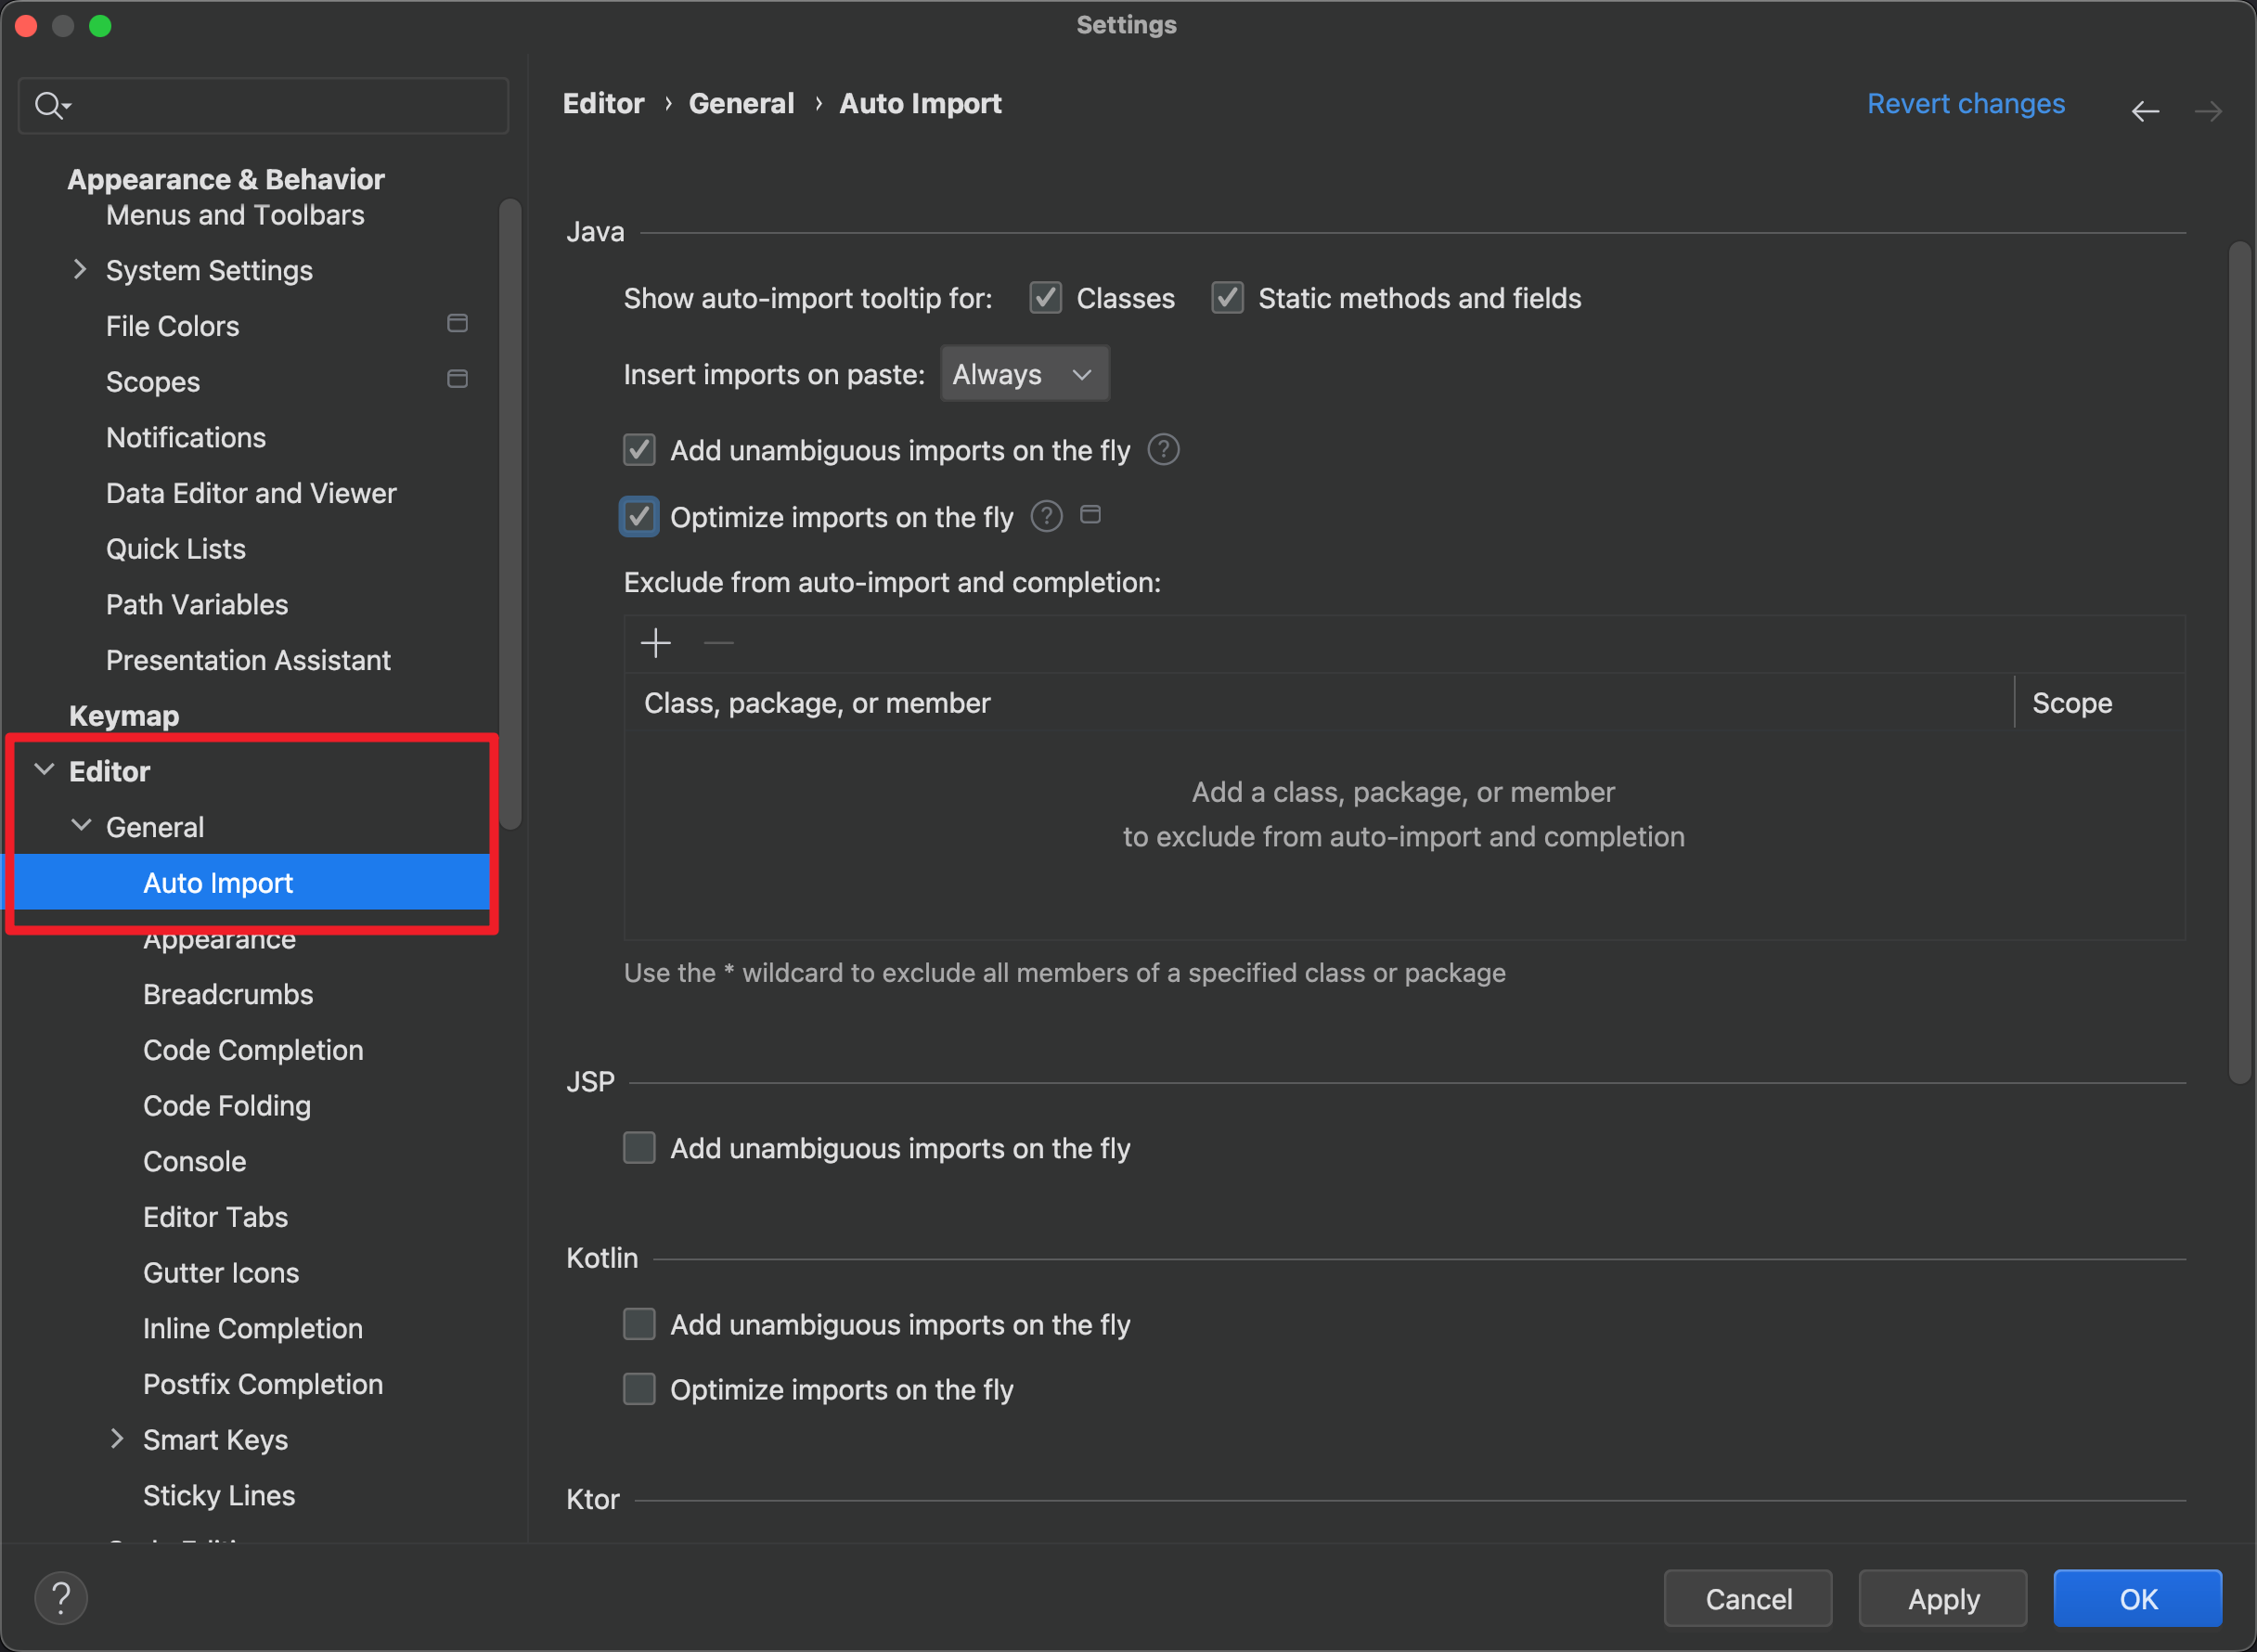
Task: Enable Kotlin Optimize imports on the fly
Action: click(640, 1389)
